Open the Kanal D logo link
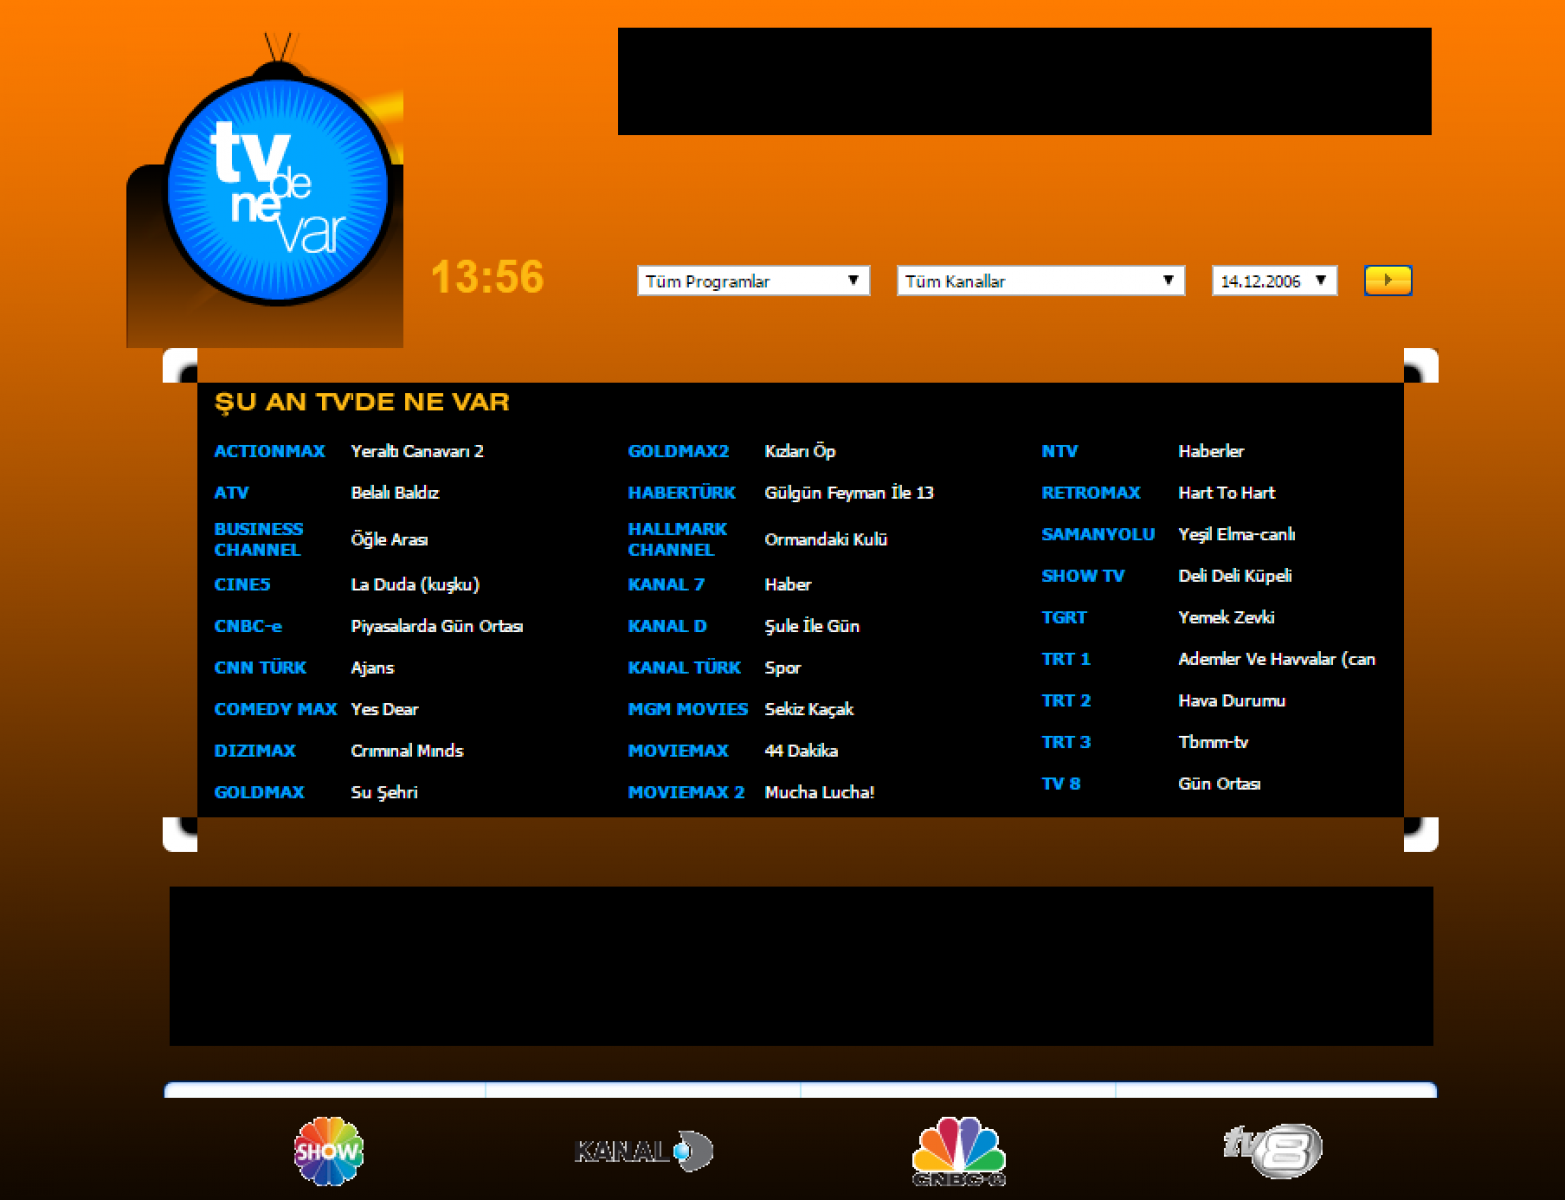 (x=644, y=1151)
